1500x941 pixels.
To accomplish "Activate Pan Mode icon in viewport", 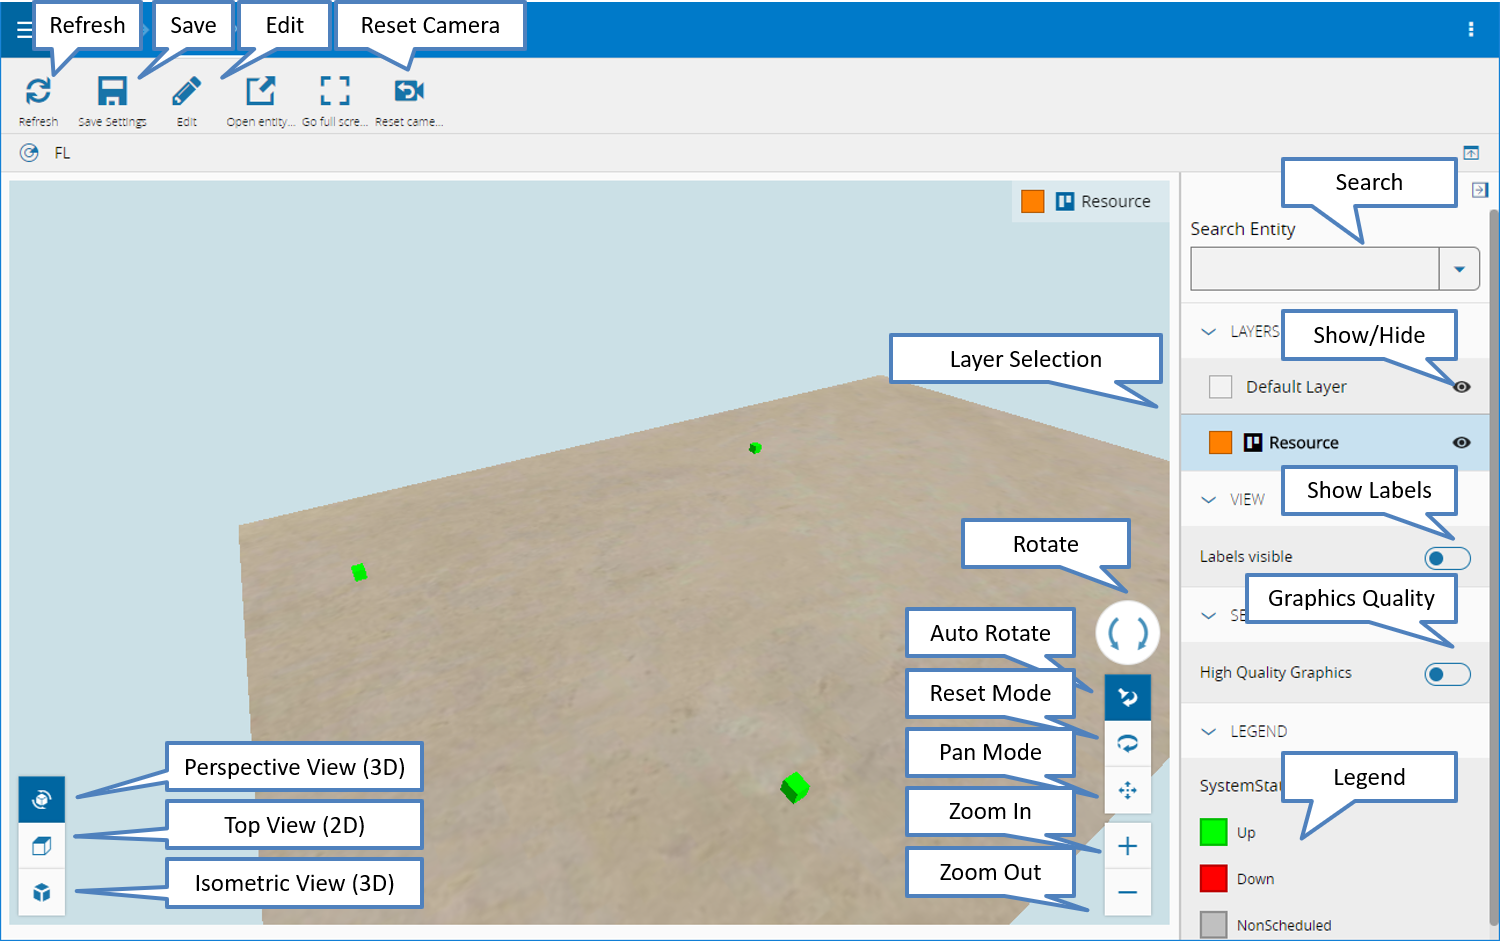I will [1127, 790].
